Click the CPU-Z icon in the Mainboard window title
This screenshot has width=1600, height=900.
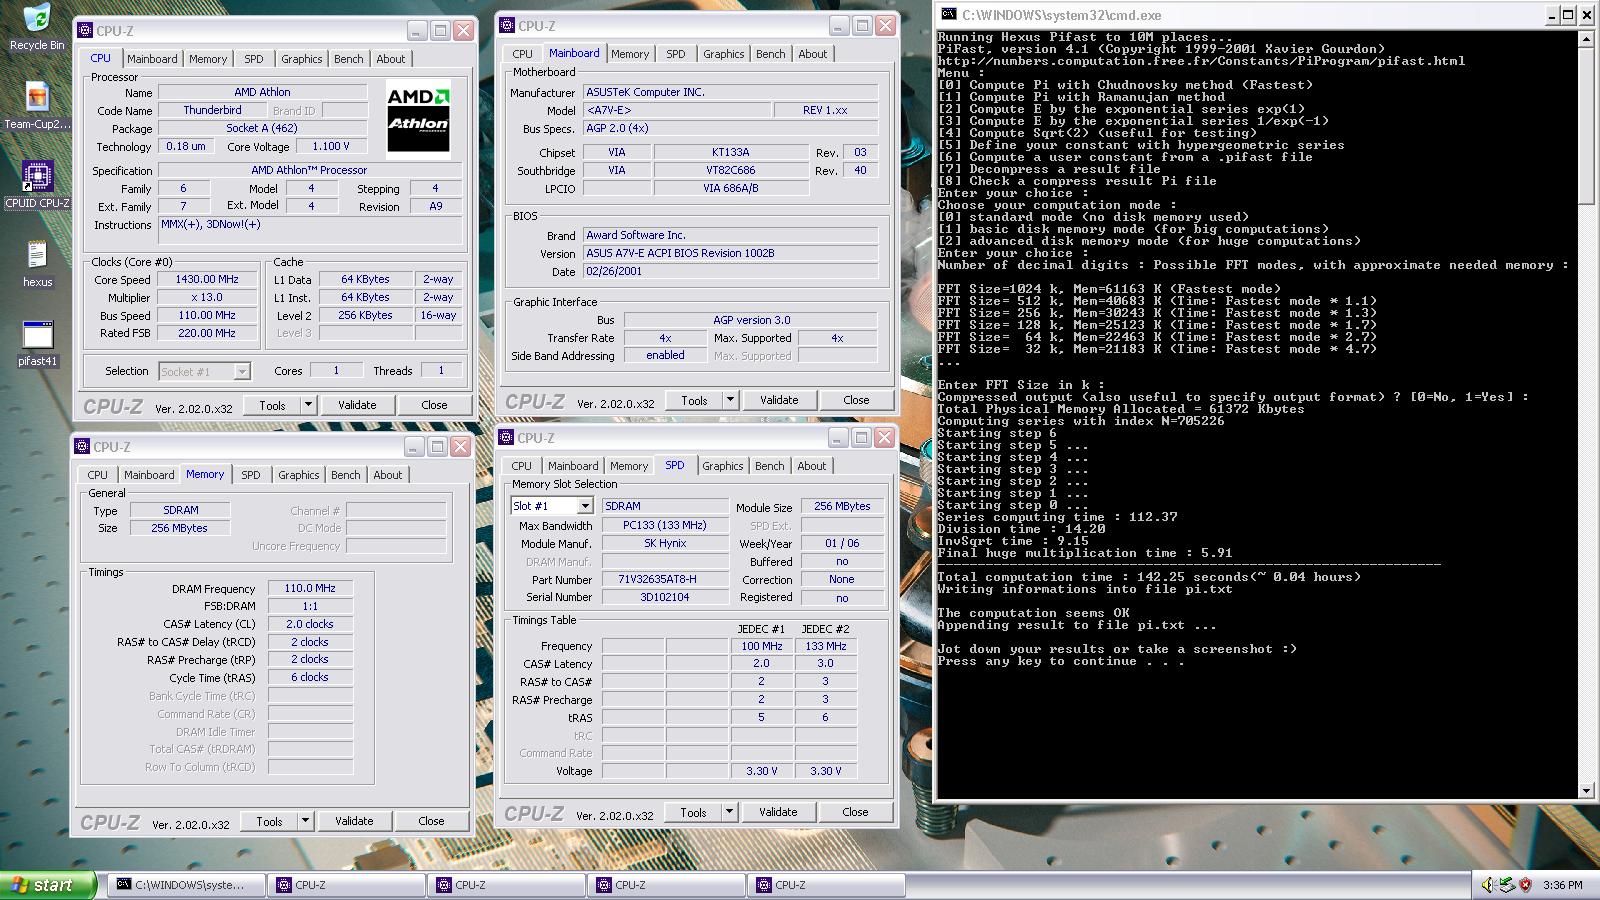[x=507, y=26]
